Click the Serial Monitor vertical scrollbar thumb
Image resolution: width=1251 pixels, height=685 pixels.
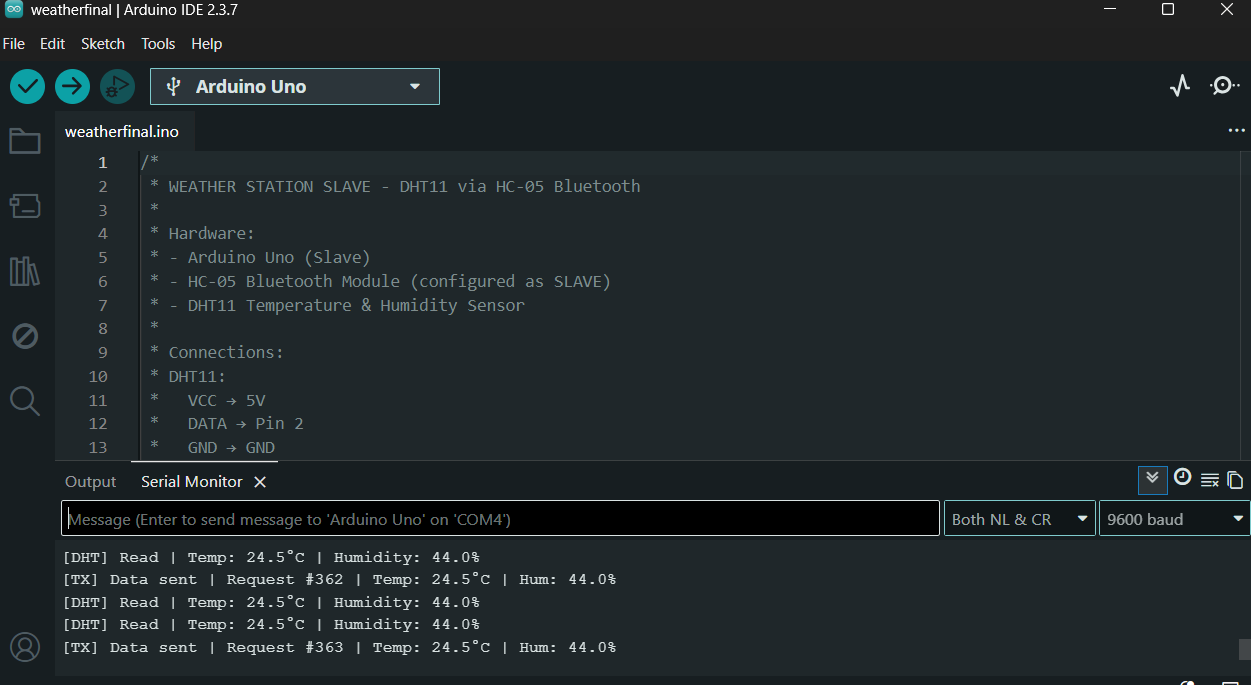point(1244,649)
